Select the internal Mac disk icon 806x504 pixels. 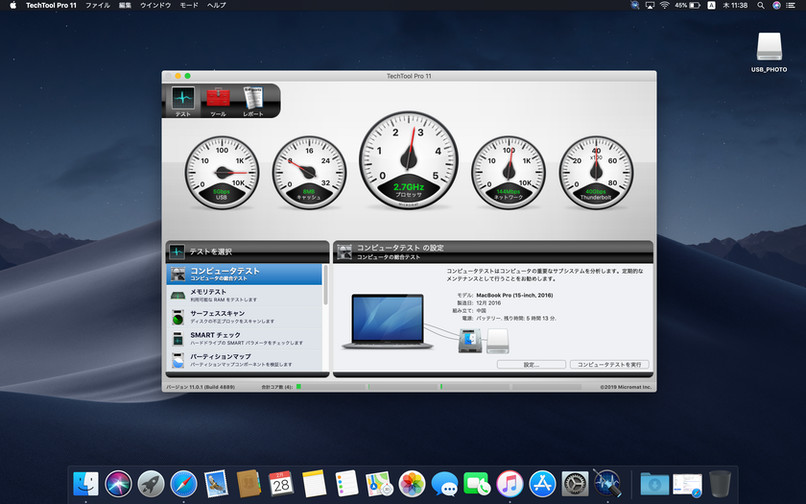click(470, 341)
